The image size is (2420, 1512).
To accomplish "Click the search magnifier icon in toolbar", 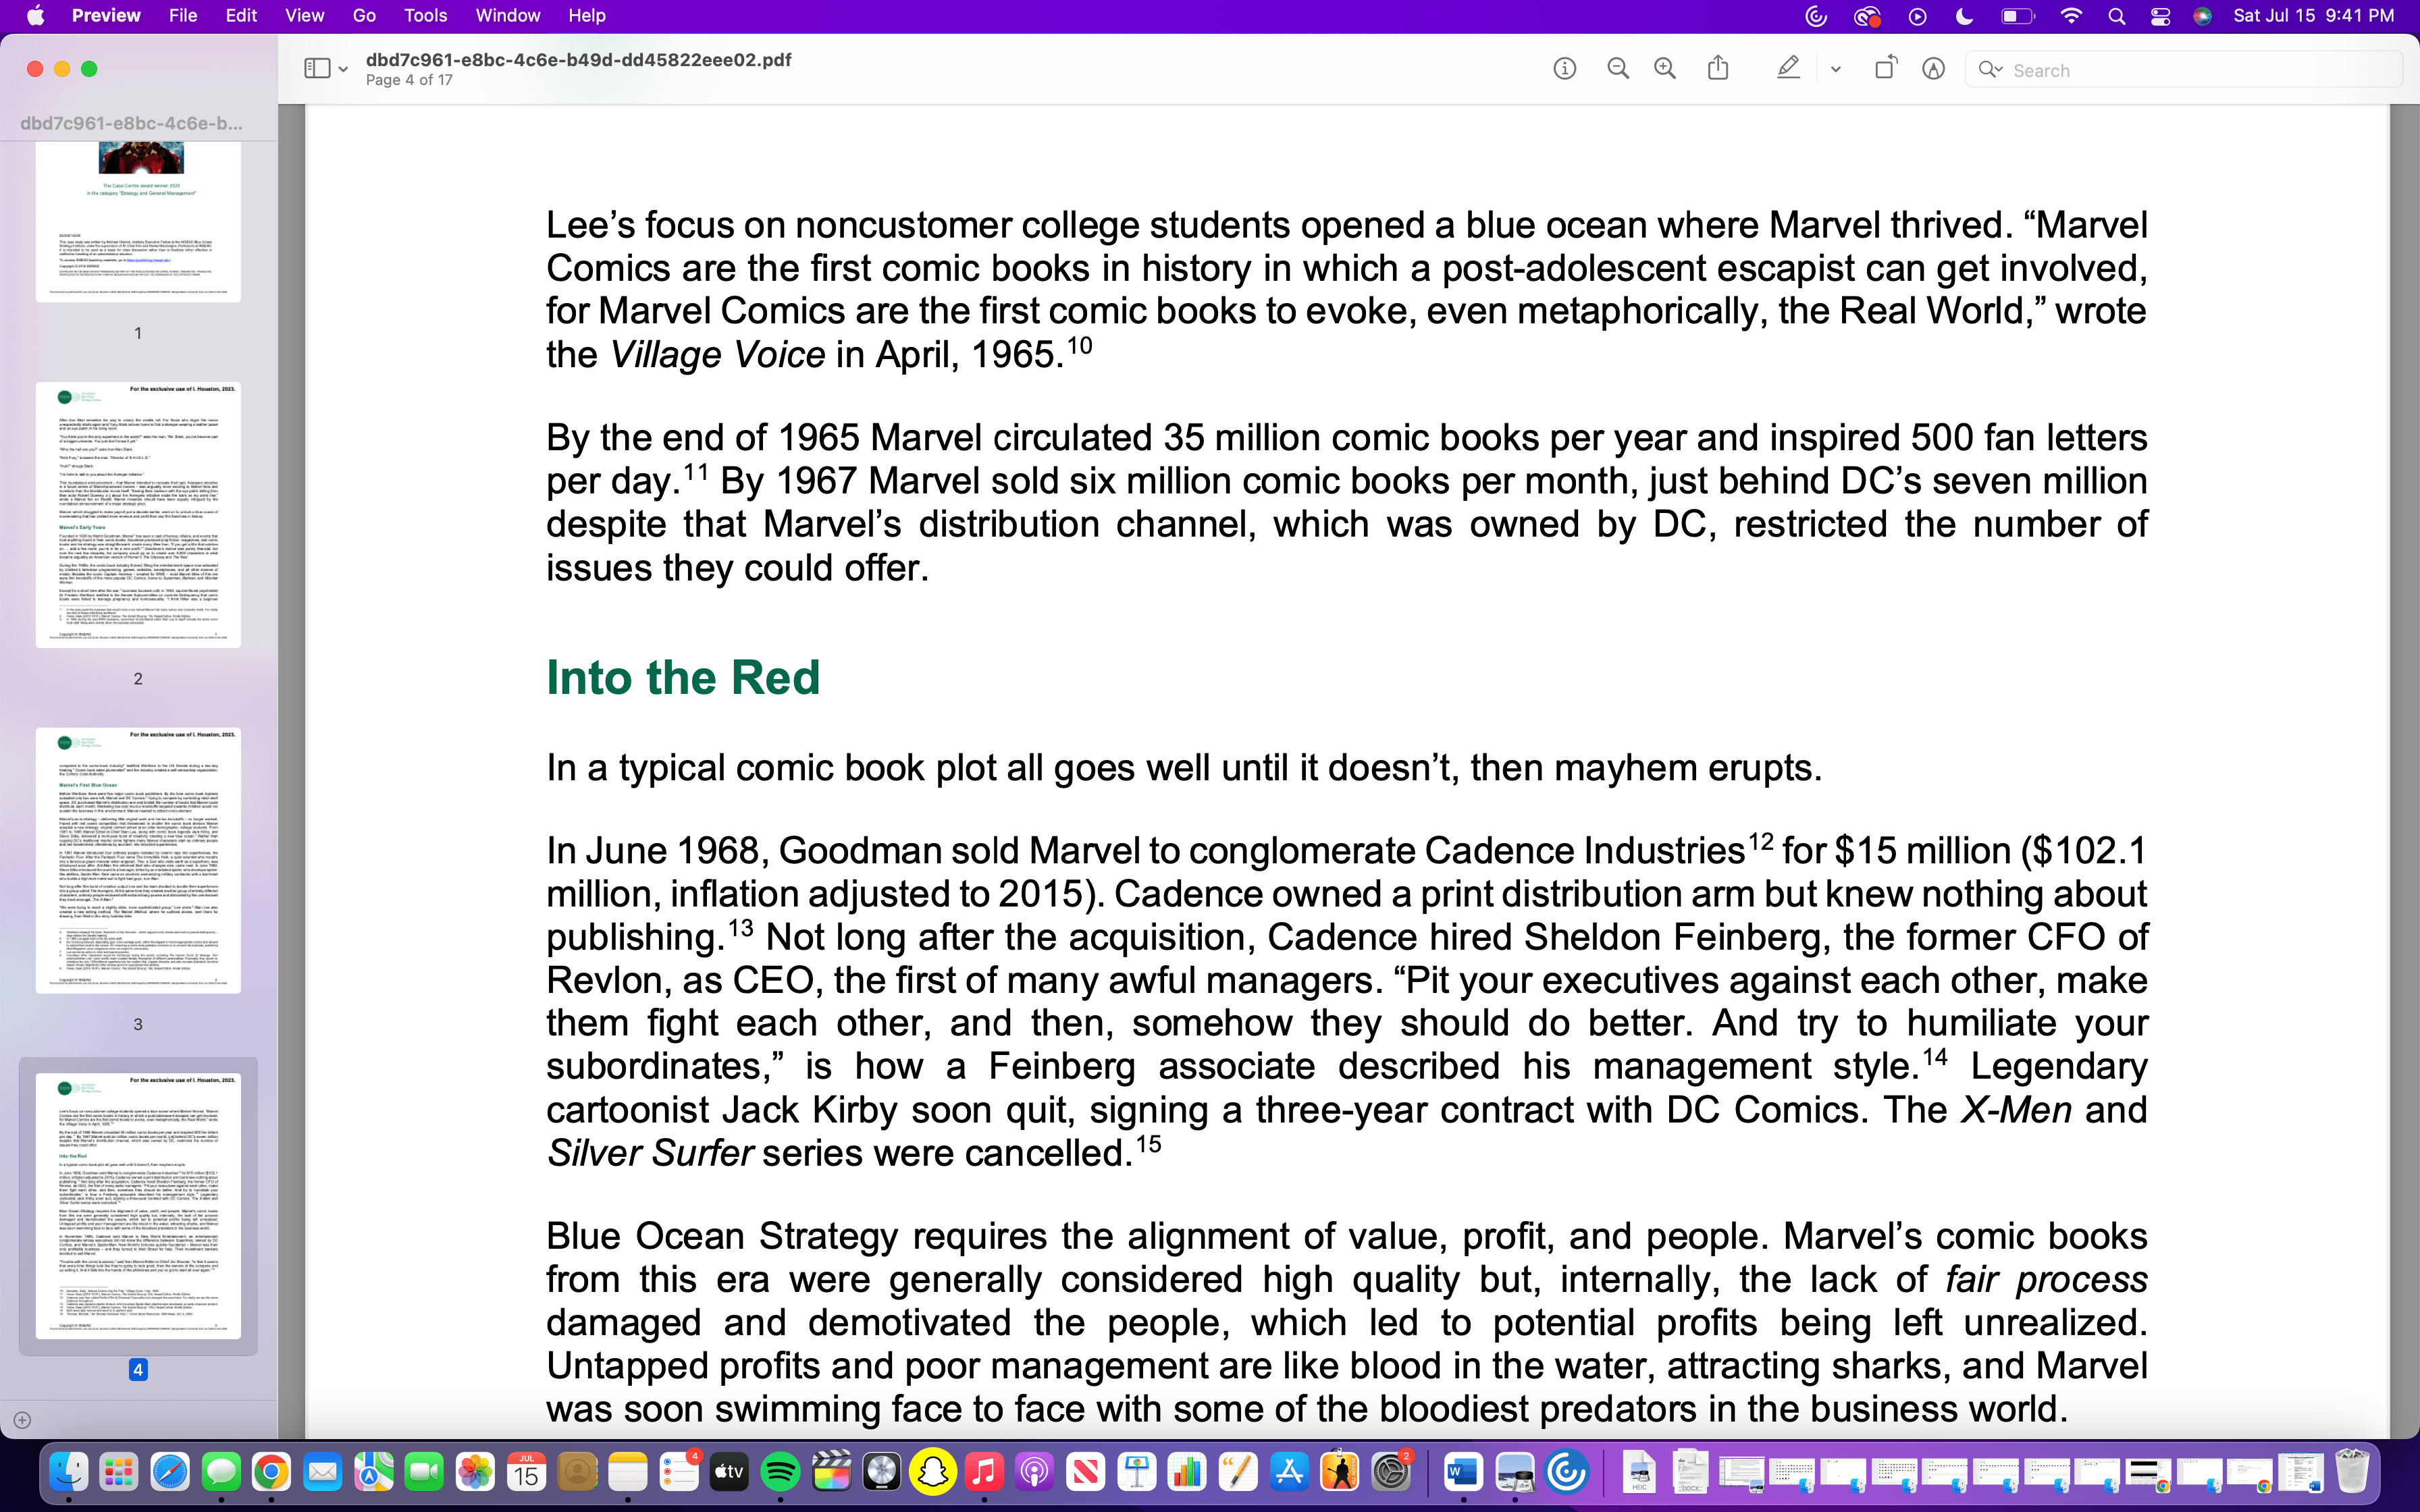I will 1987,70.
